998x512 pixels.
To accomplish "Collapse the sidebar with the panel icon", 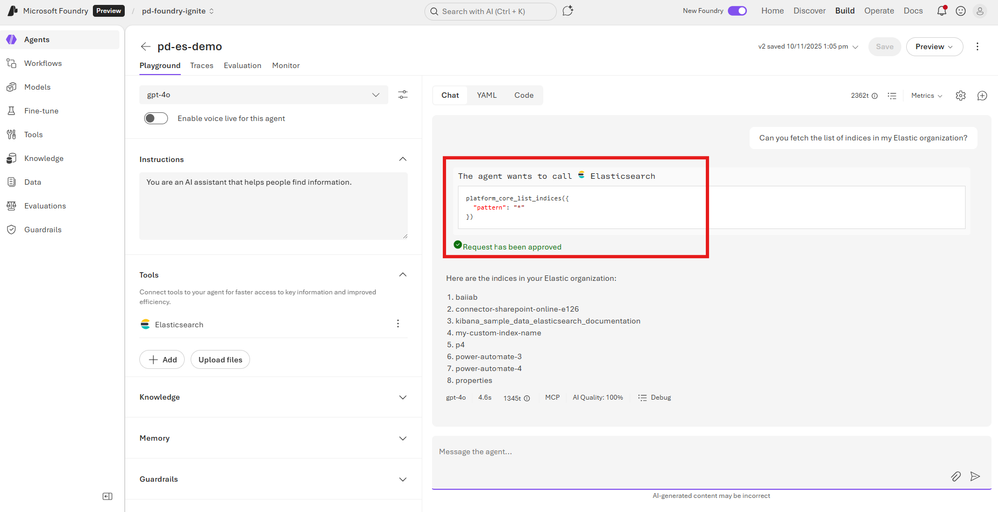I will coord(108,497).
